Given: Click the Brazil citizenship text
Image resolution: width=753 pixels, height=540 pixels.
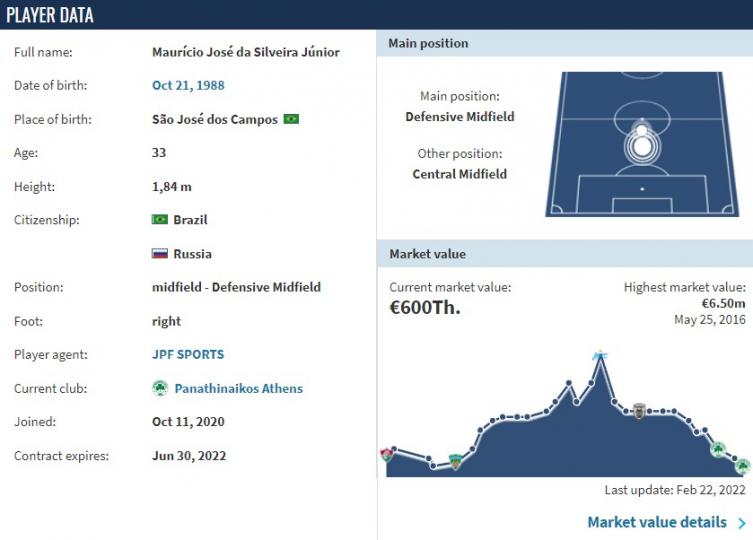Looking at the screenshot, I should 191,220.
